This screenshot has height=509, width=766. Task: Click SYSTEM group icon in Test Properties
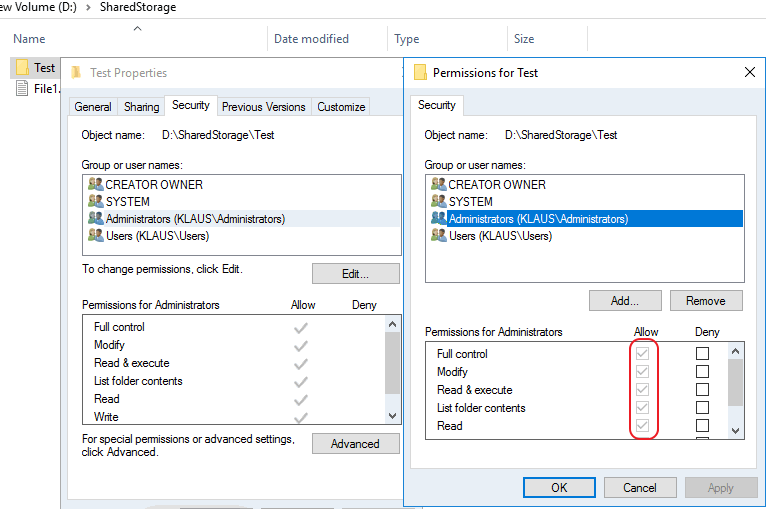pyautogui.click(x=95, y=202)
